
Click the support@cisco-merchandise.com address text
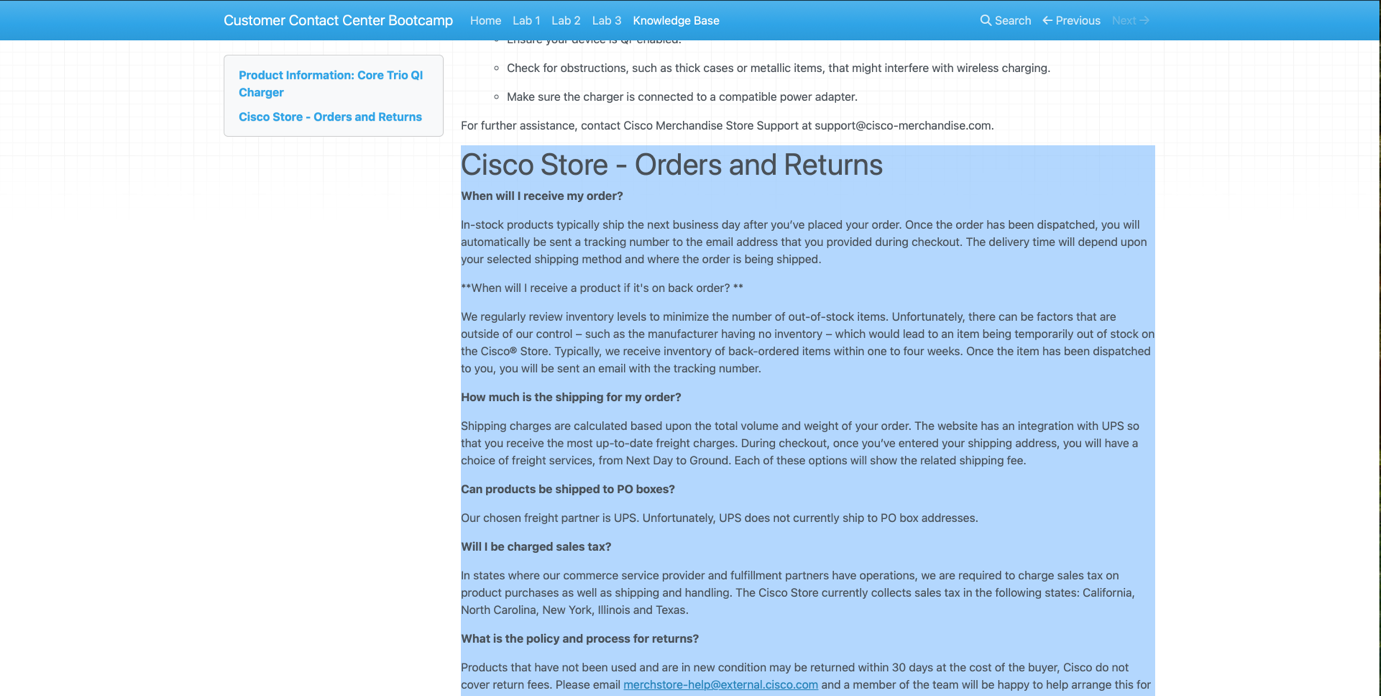[903, 126]
